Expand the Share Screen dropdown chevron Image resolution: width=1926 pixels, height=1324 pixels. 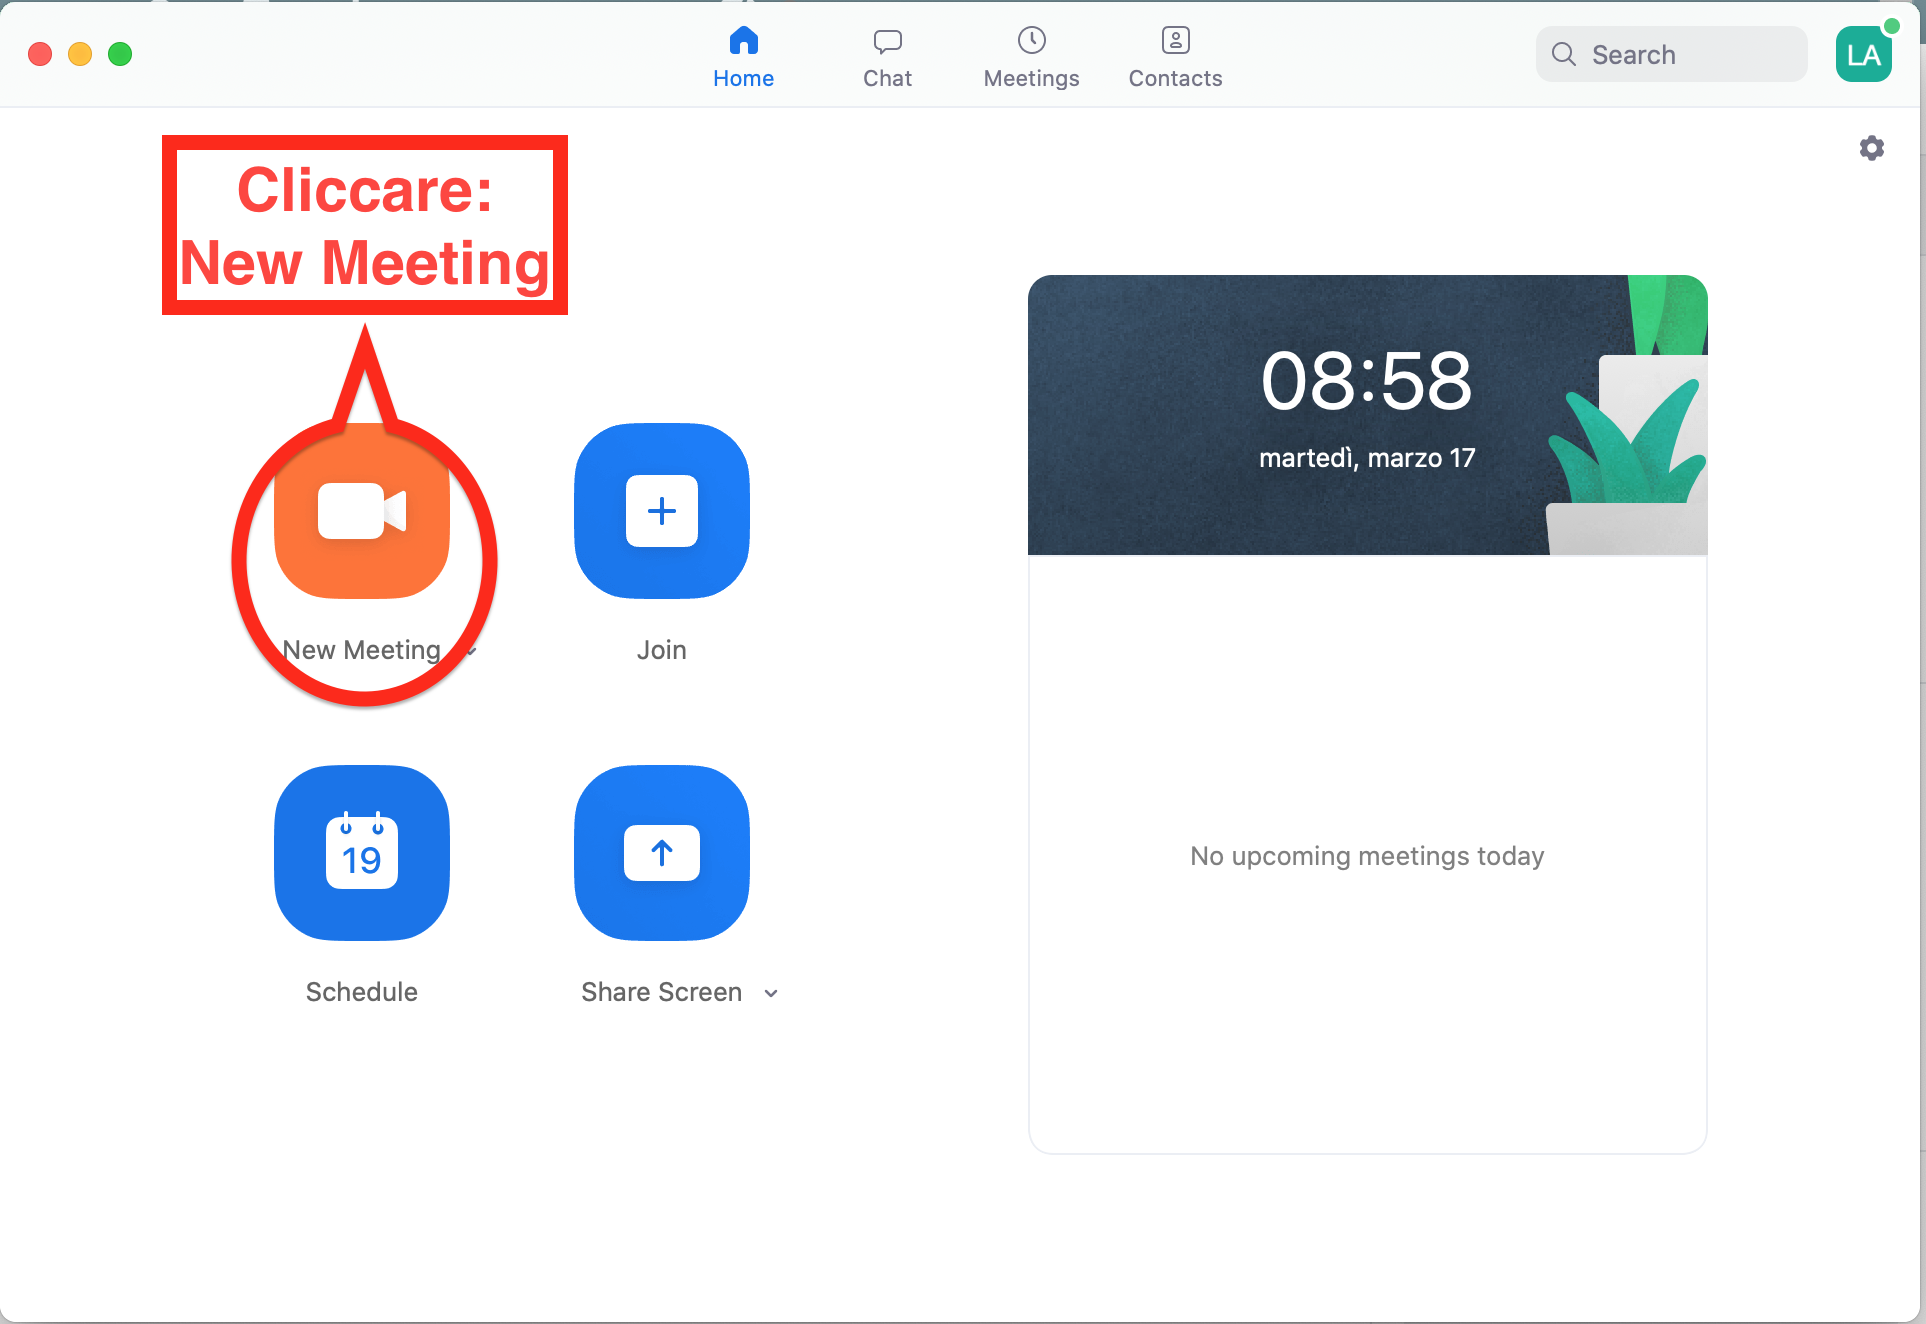coord(771,993)
